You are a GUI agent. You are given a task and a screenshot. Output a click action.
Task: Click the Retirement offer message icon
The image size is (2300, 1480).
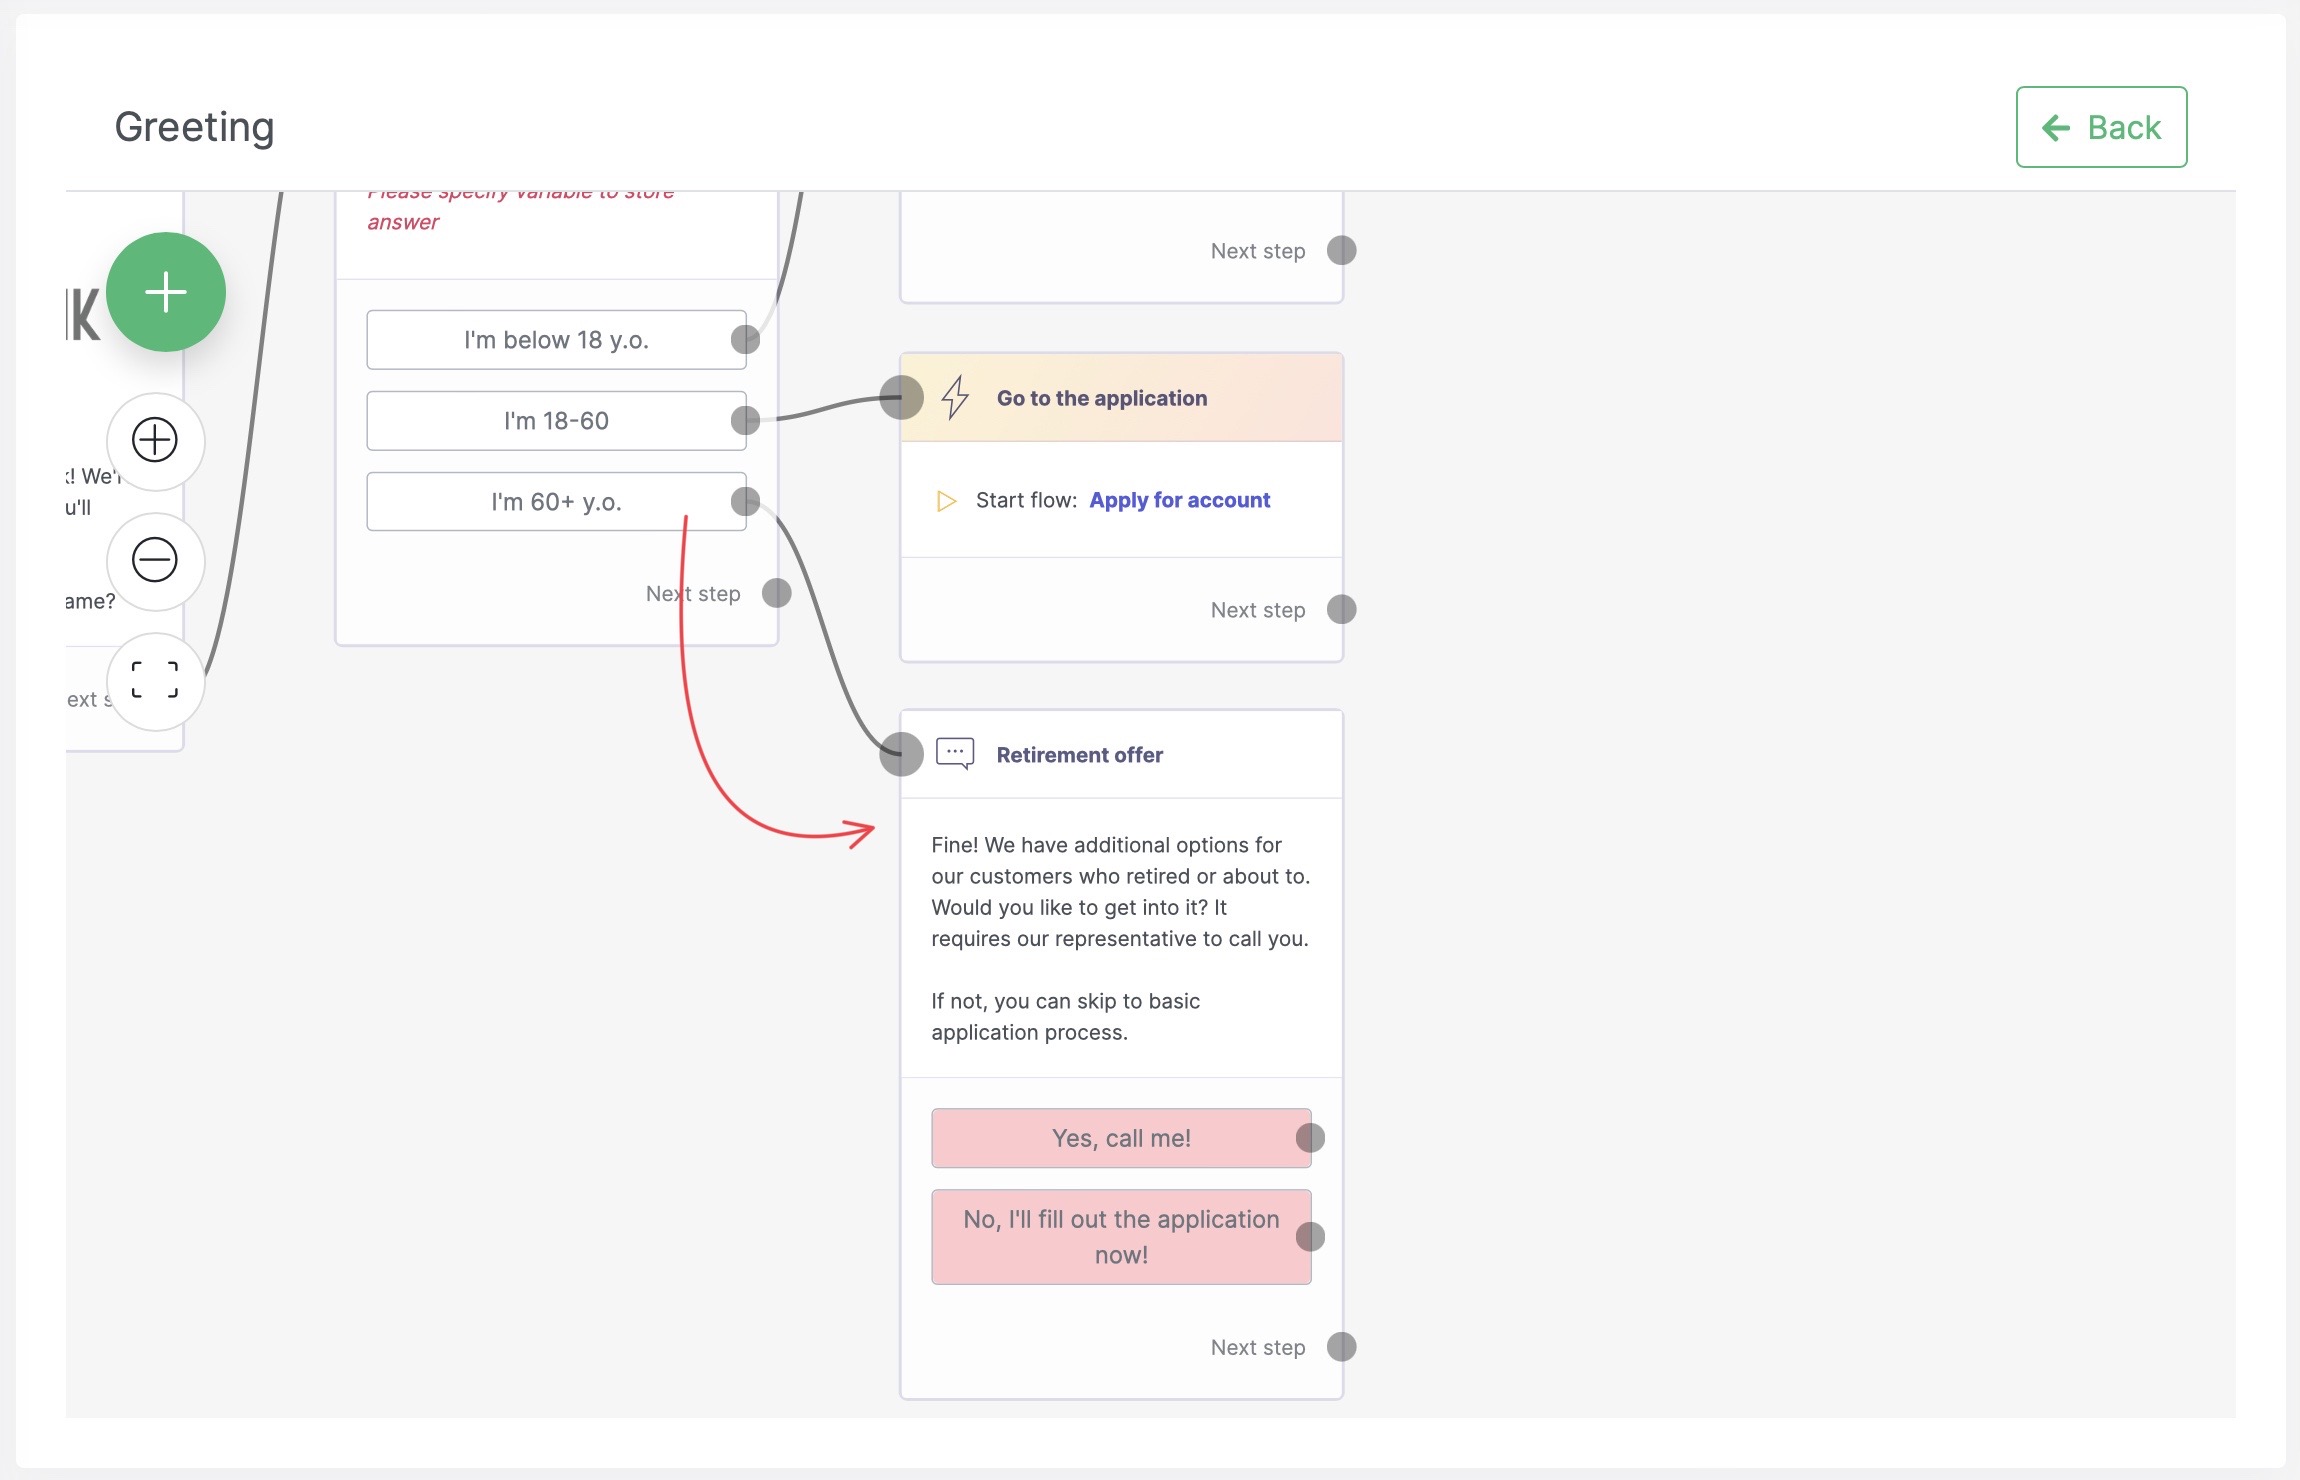click(955, 753)
